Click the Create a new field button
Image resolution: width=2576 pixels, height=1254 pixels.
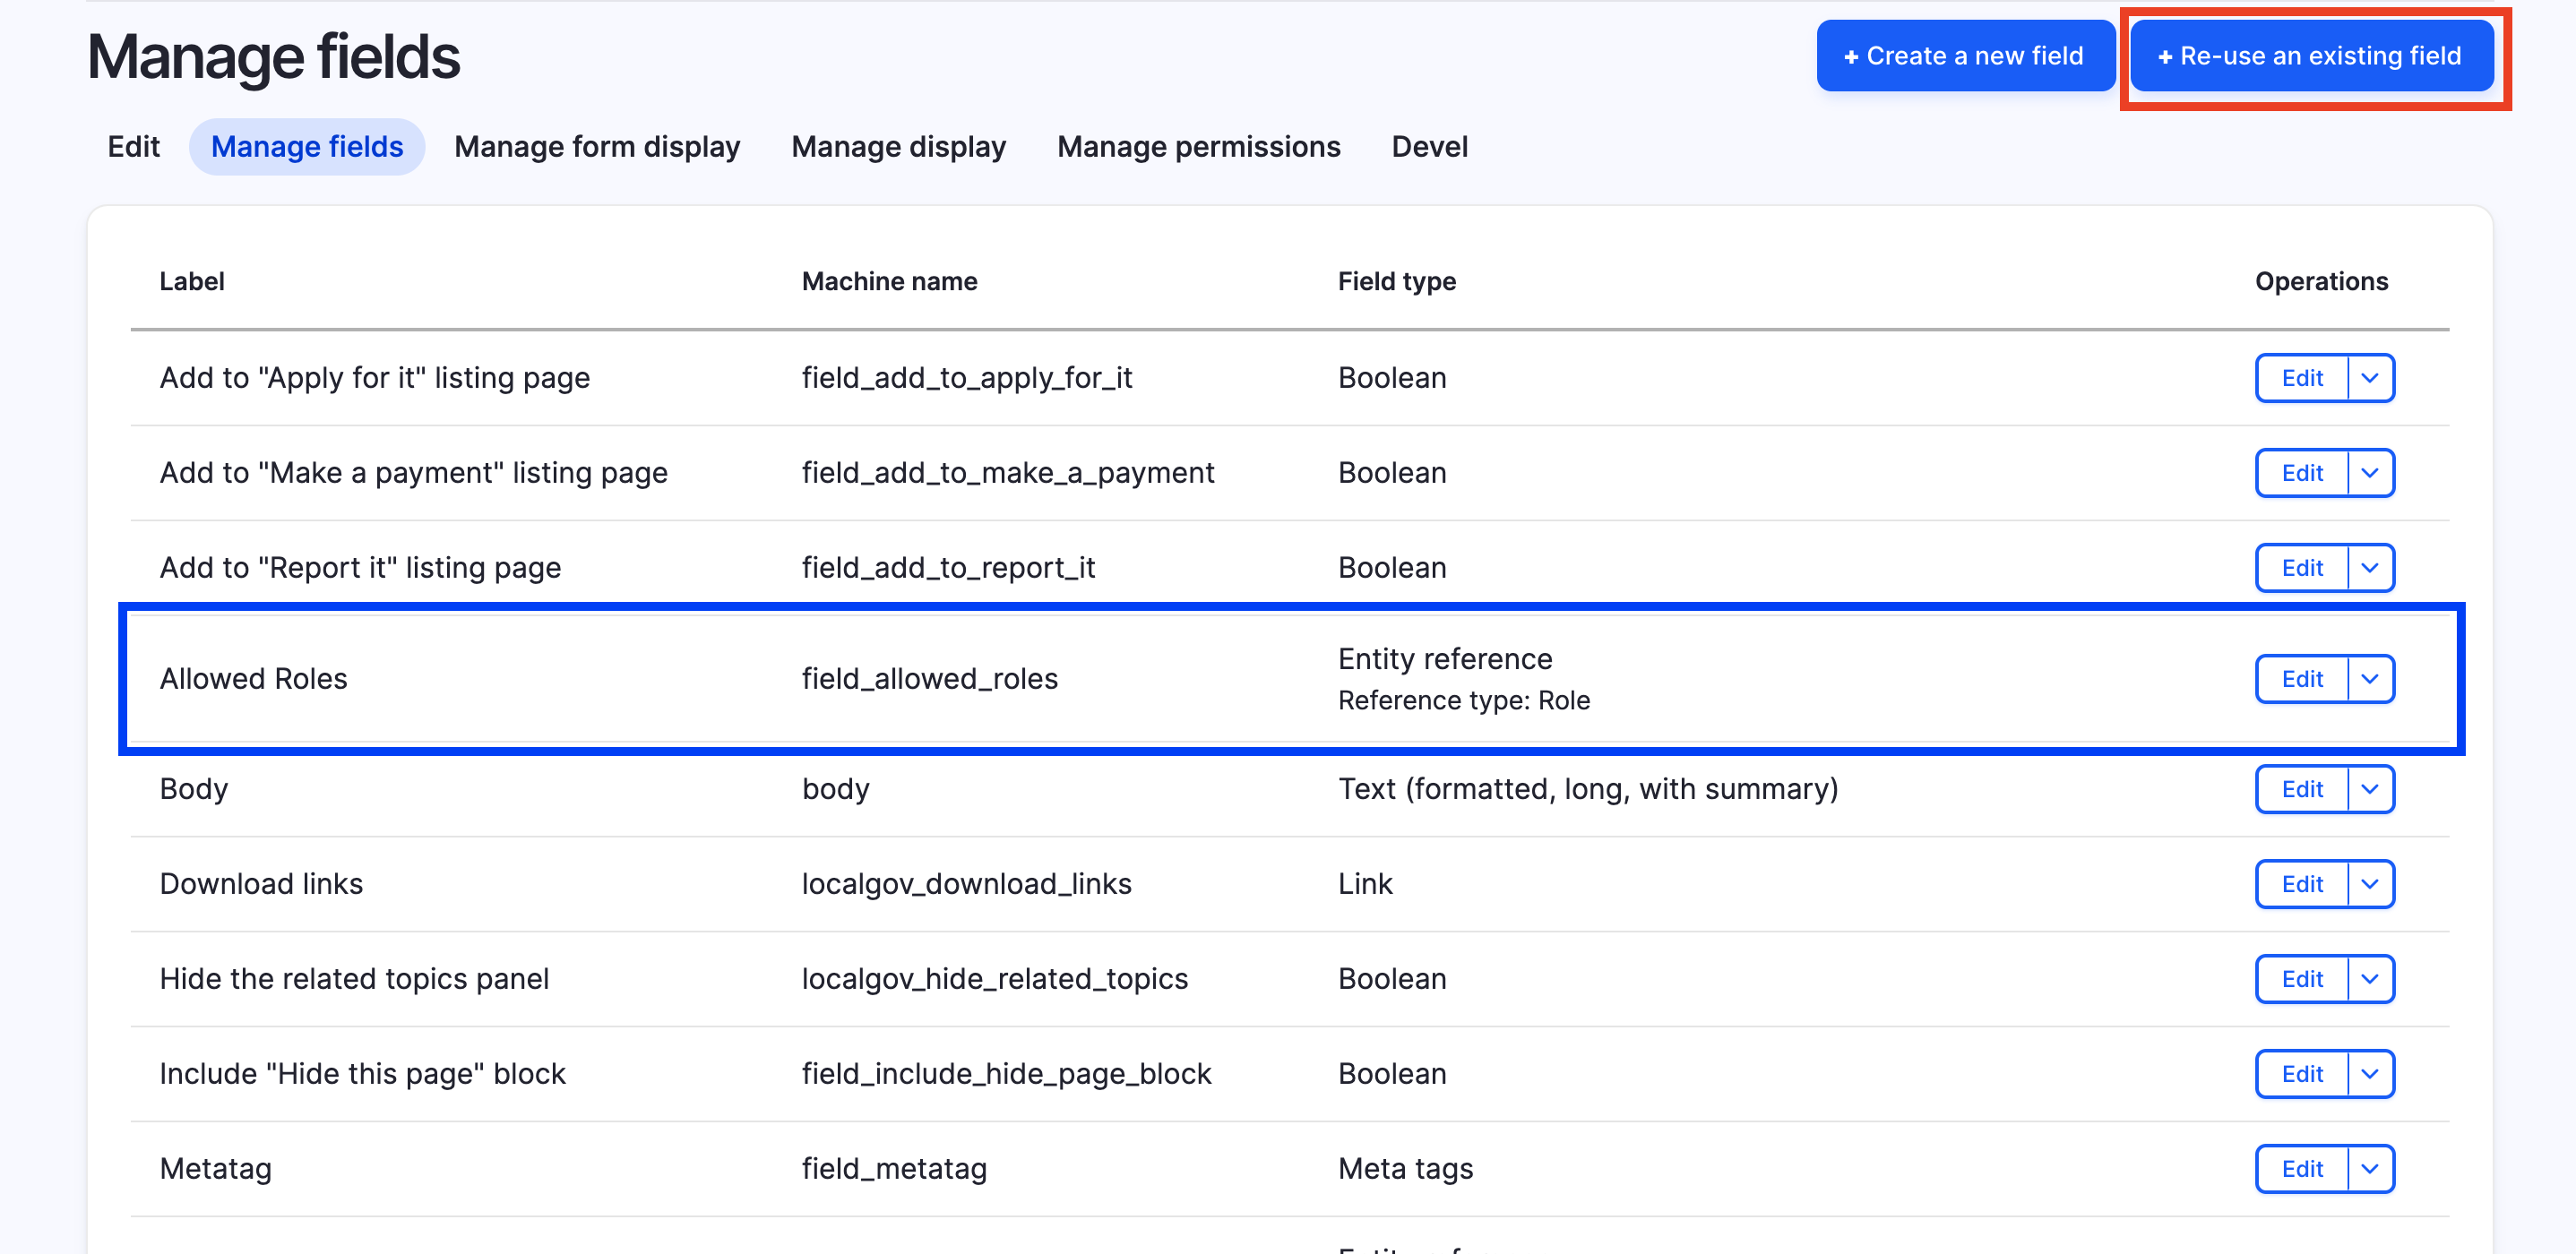click(x=1964, y=55)
